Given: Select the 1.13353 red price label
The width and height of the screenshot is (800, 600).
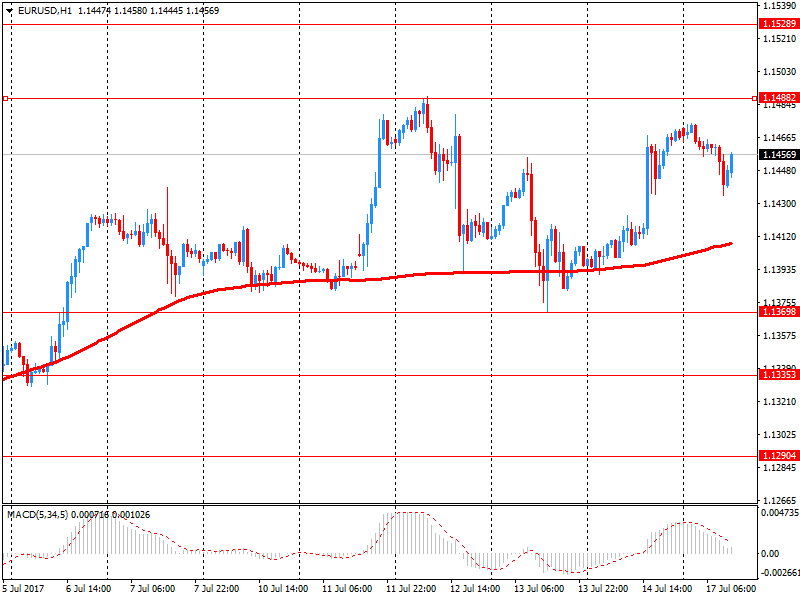Looking at the screenshot, I should click(x=779, y=375).
